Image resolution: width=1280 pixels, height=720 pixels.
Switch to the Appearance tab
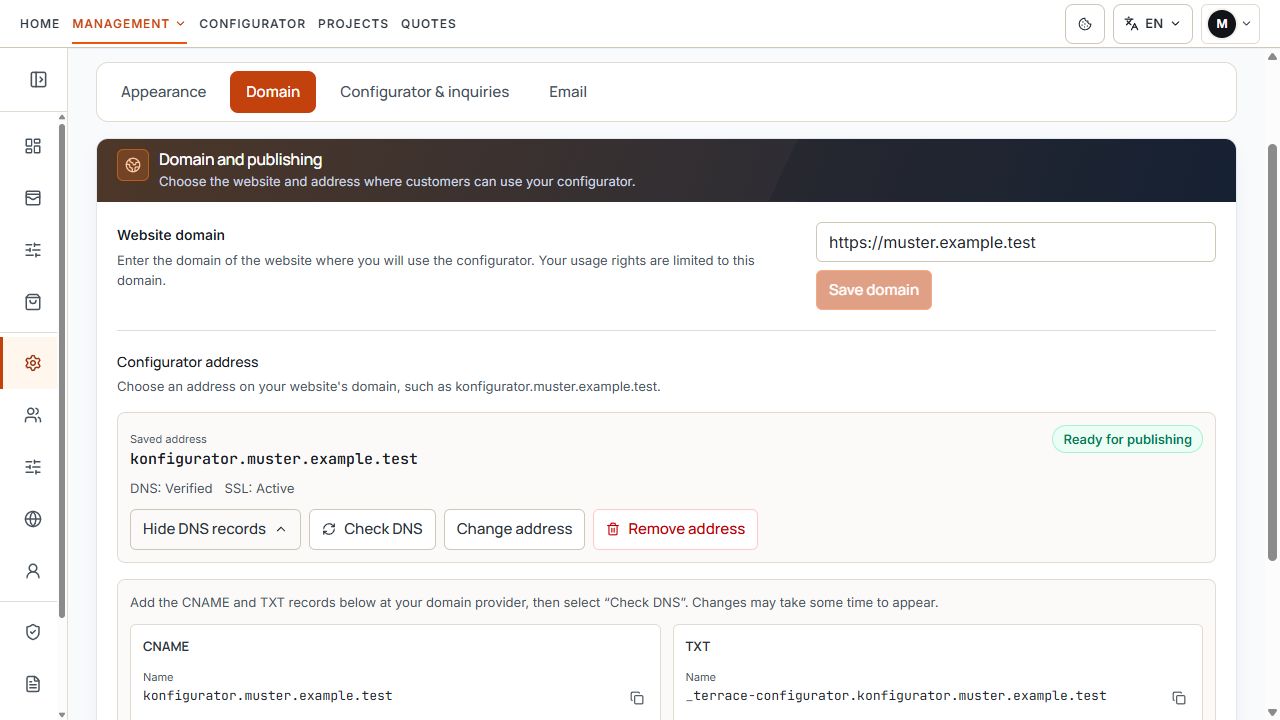[x=163, y=92]
